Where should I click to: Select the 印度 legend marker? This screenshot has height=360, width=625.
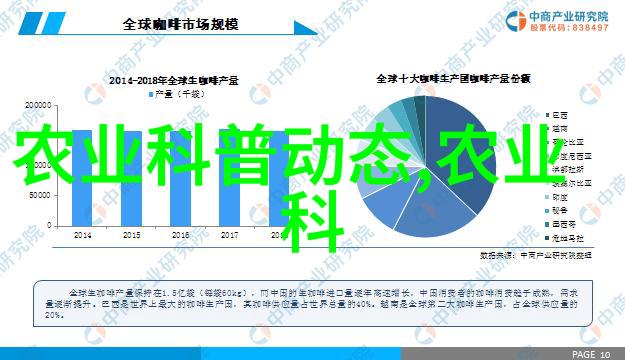point(548,197)
